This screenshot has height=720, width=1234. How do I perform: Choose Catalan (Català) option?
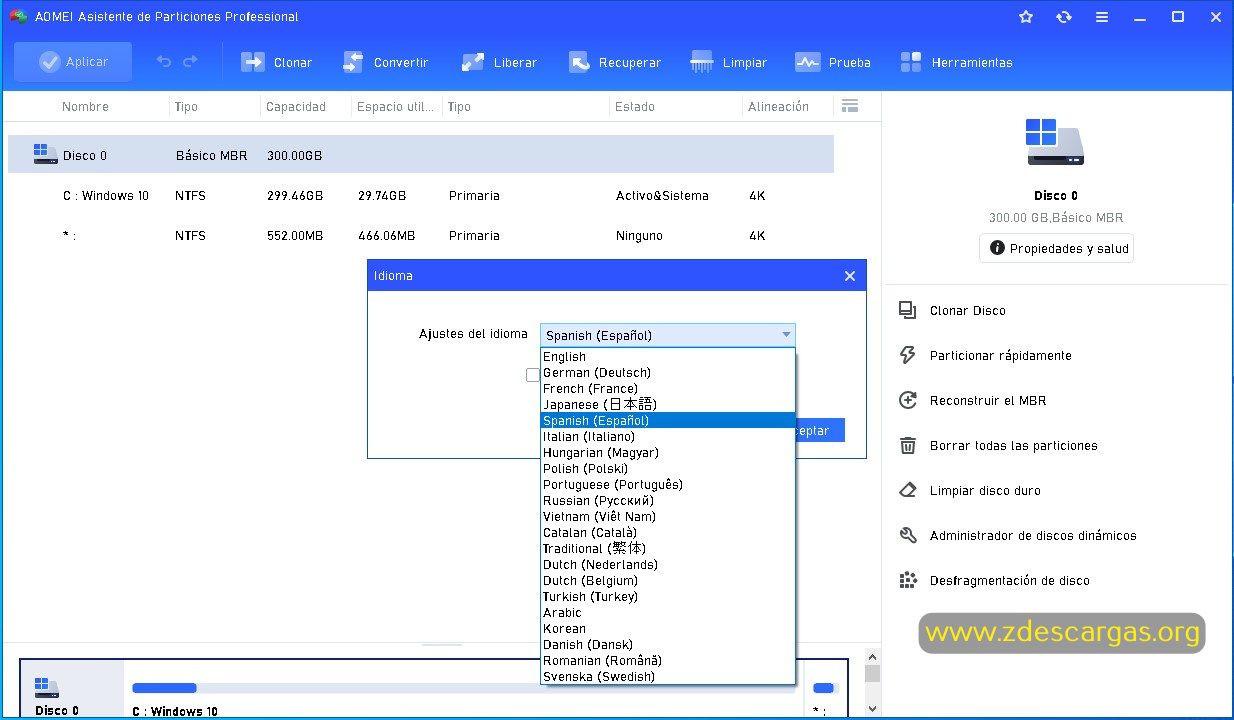[668, 533]
